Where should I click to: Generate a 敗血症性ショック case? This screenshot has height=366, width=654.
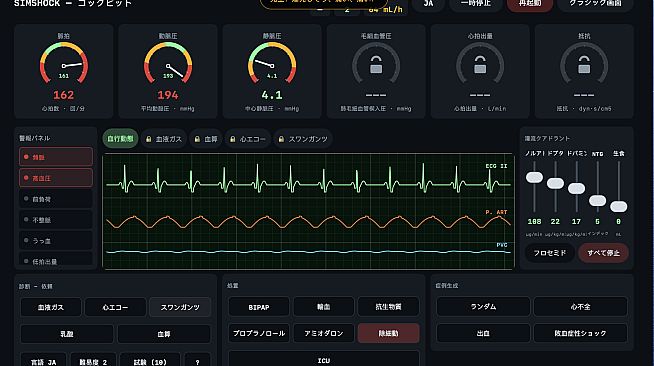click(581, 333)
